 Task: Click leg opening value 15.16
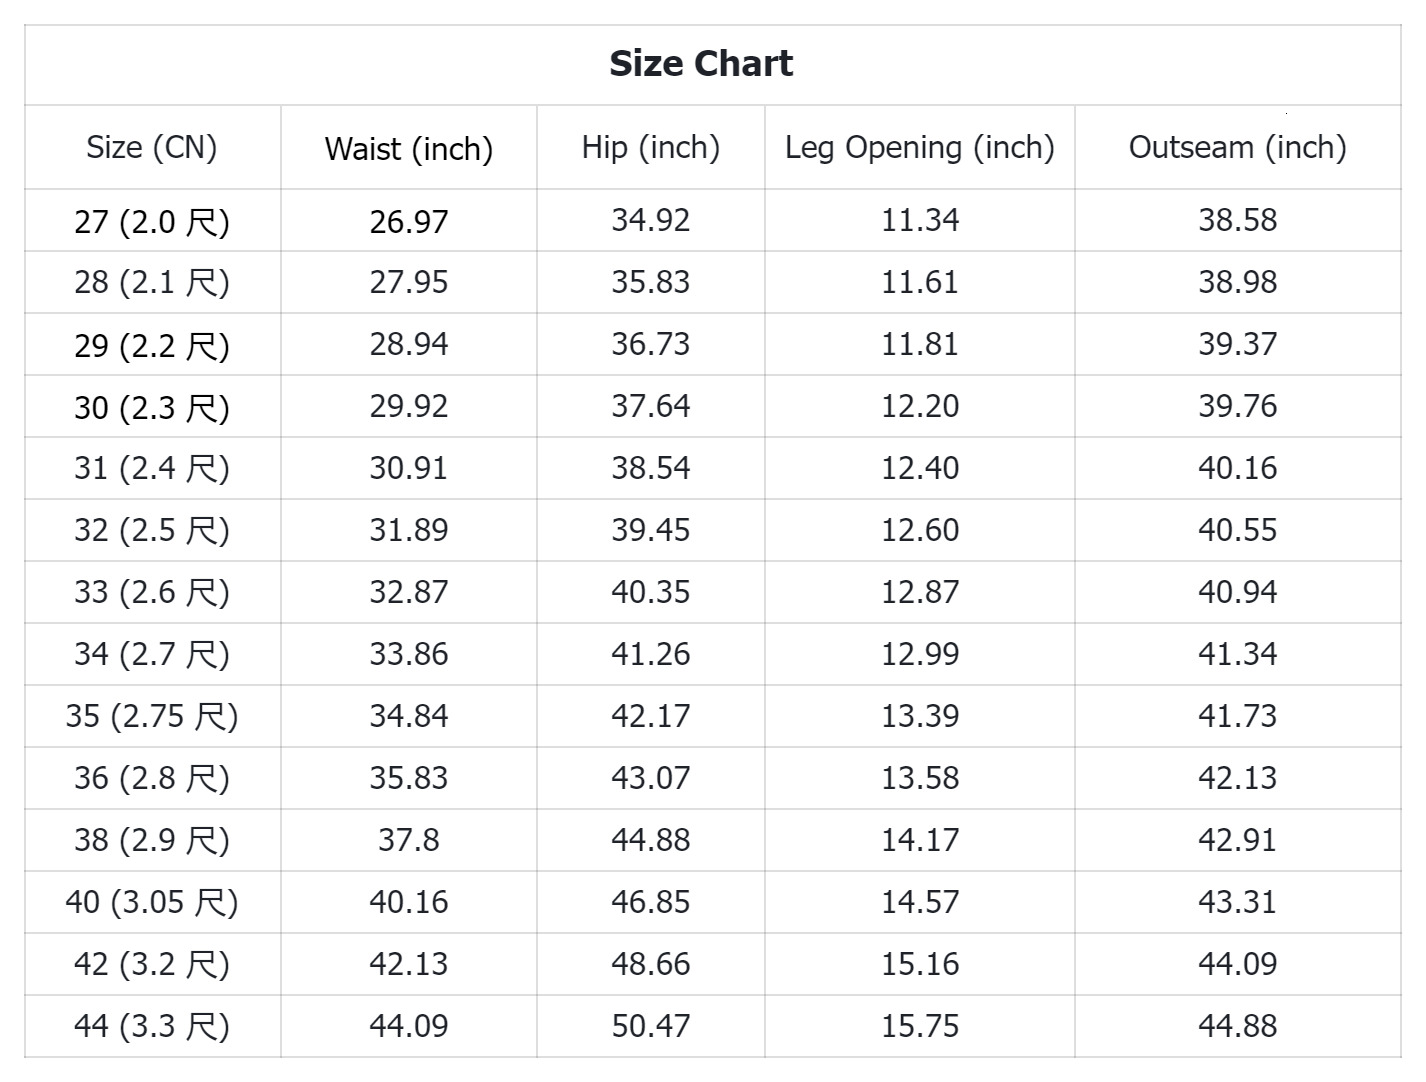(x=920, y=964)
